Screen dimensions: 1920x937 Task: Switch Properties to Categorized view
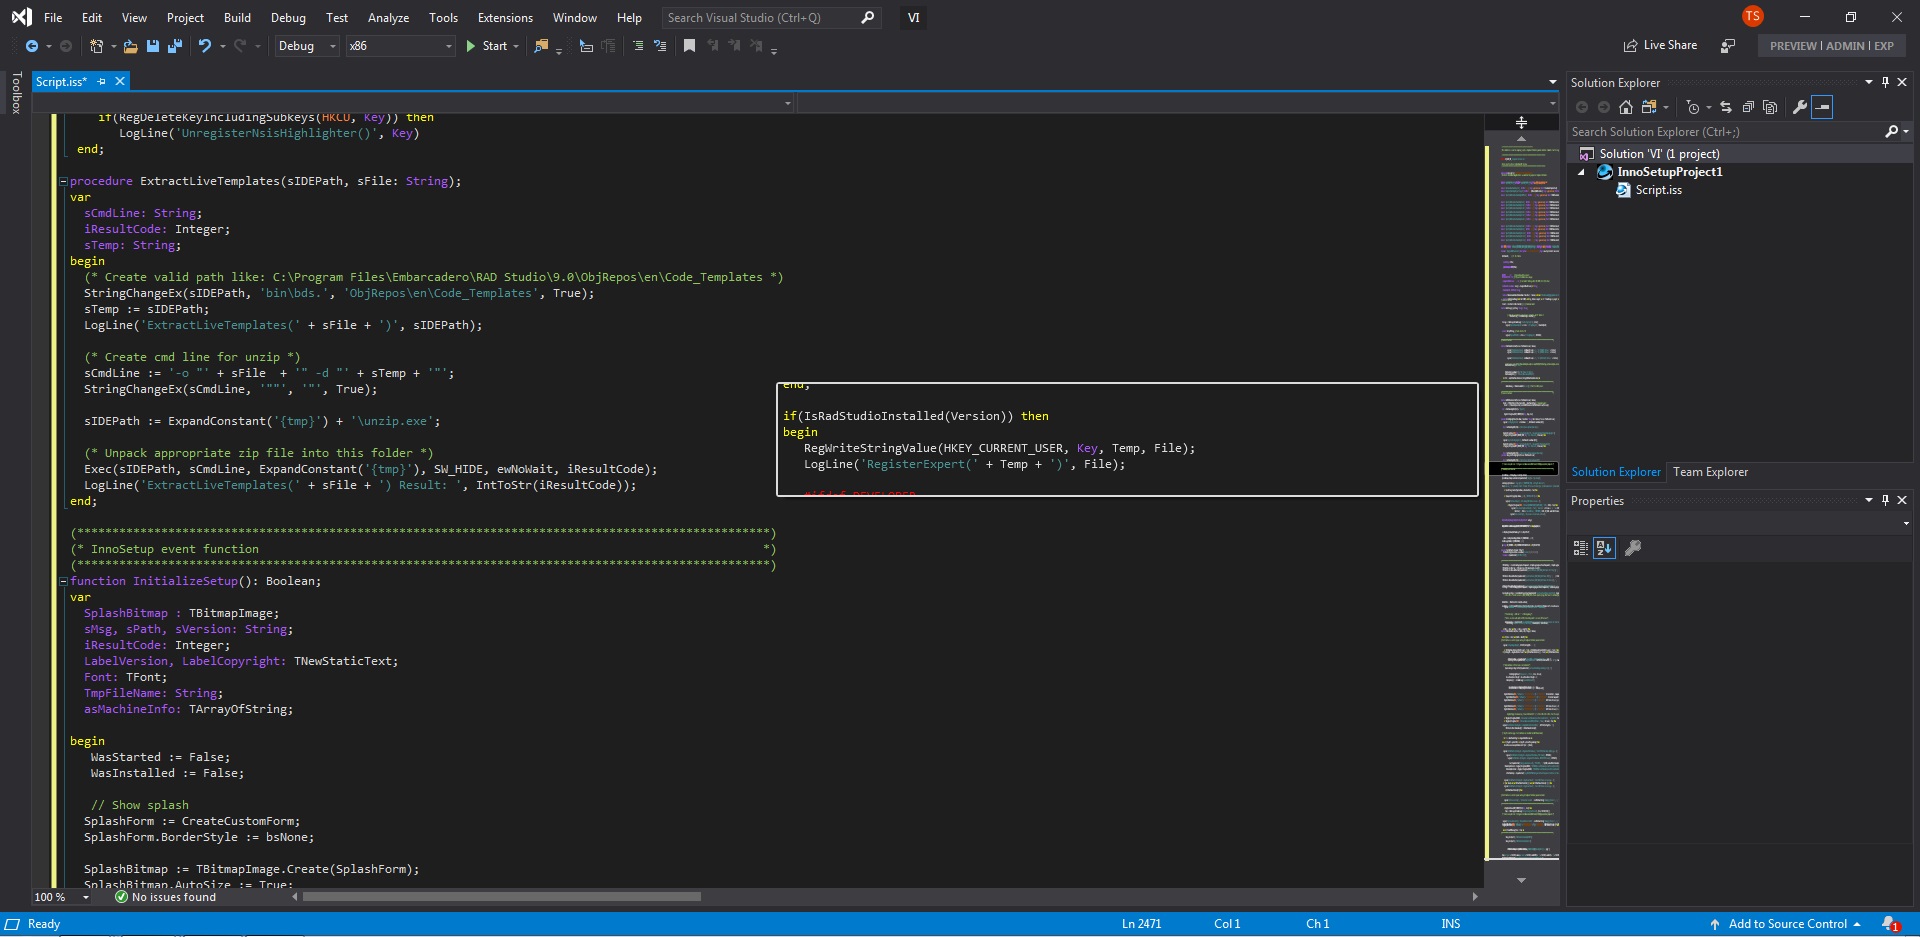click(1580, 548)
